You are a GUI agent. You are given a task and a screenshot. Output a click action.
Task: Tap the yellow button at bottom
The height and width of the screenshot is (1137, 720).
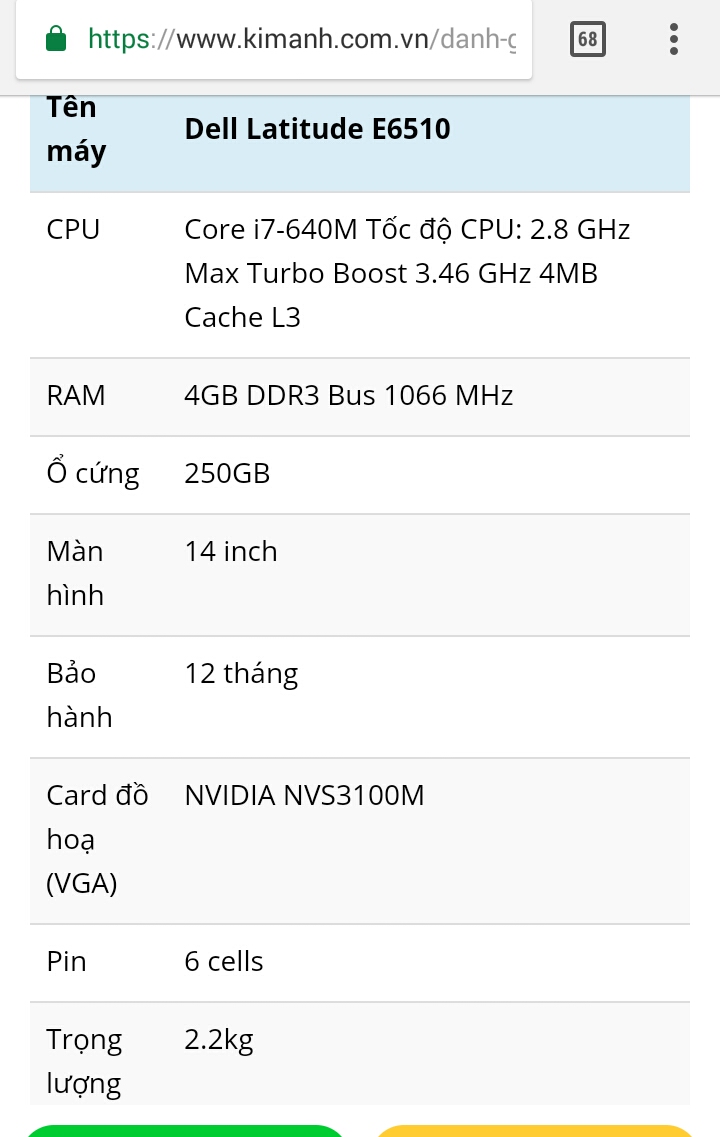click(535, 1130)
